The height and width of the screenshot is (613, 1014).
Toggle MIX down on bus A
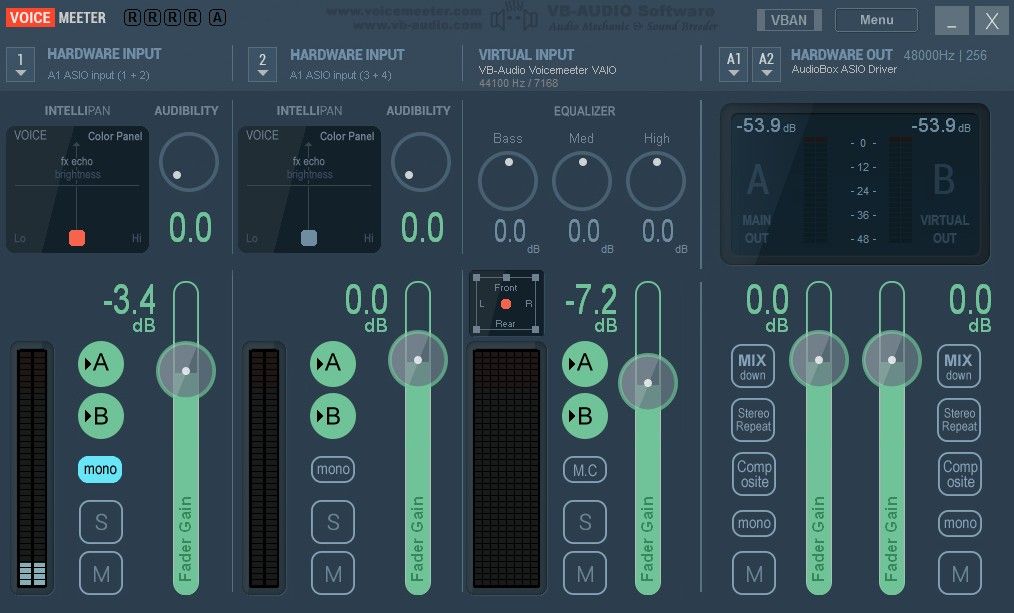tap(753, 366)
